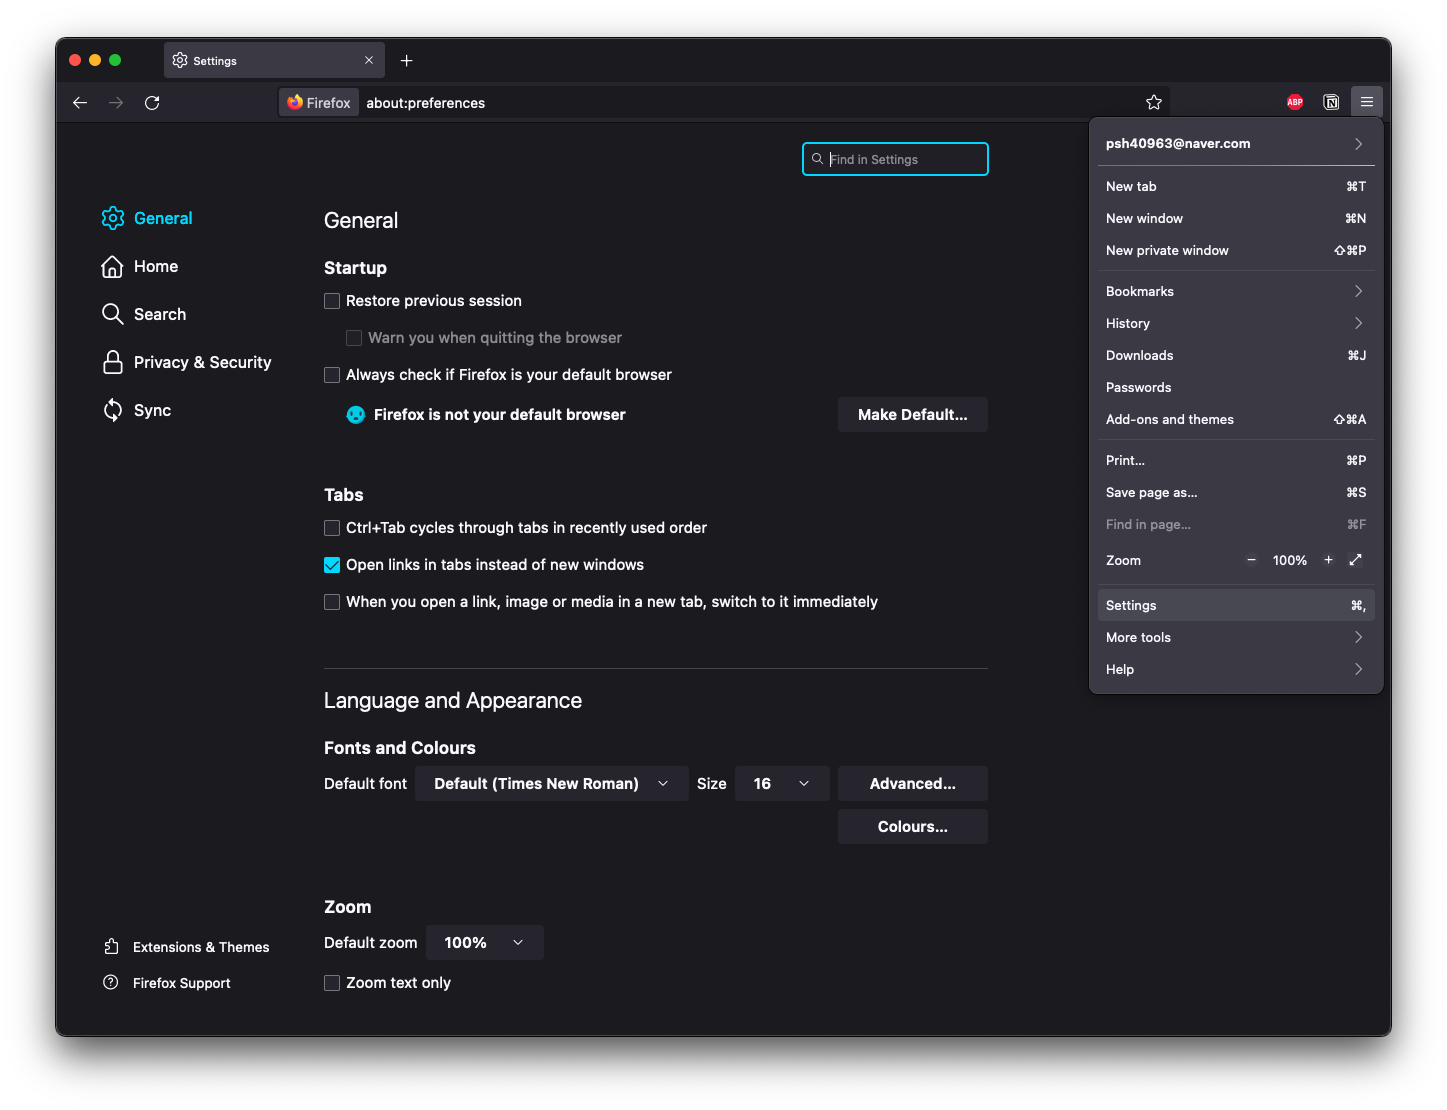This screenshot has height=1110, width=1447.
Task: Click the Sync arrows icon in sidebar
Action: click(112, 410)
